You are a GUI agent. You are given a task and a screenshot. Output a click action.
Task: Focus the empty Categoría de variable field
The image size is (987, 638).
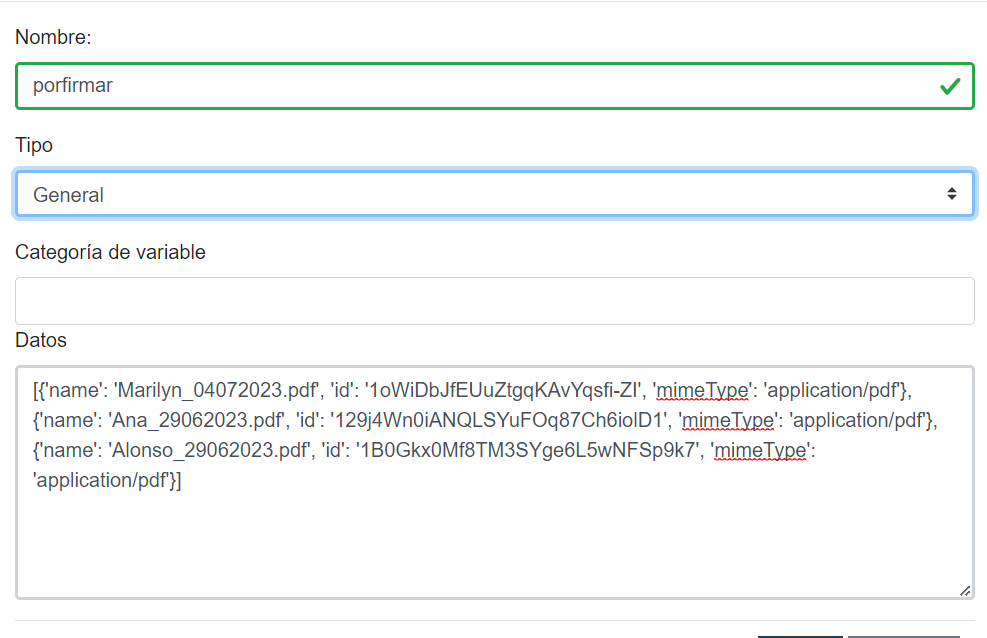494,301
